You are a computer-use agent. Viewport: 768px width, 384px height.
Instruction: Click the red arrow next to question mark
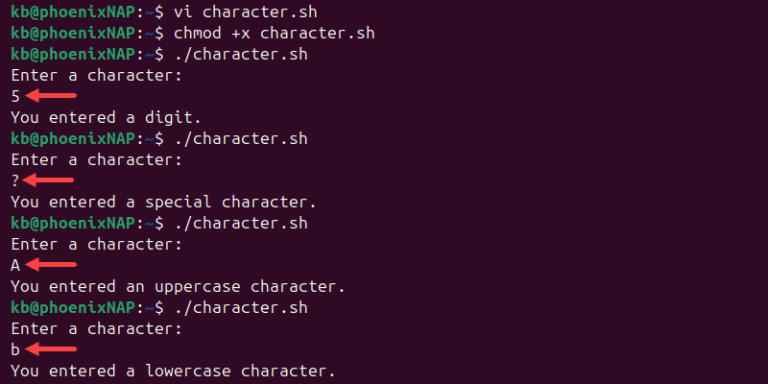click(48, 180)
